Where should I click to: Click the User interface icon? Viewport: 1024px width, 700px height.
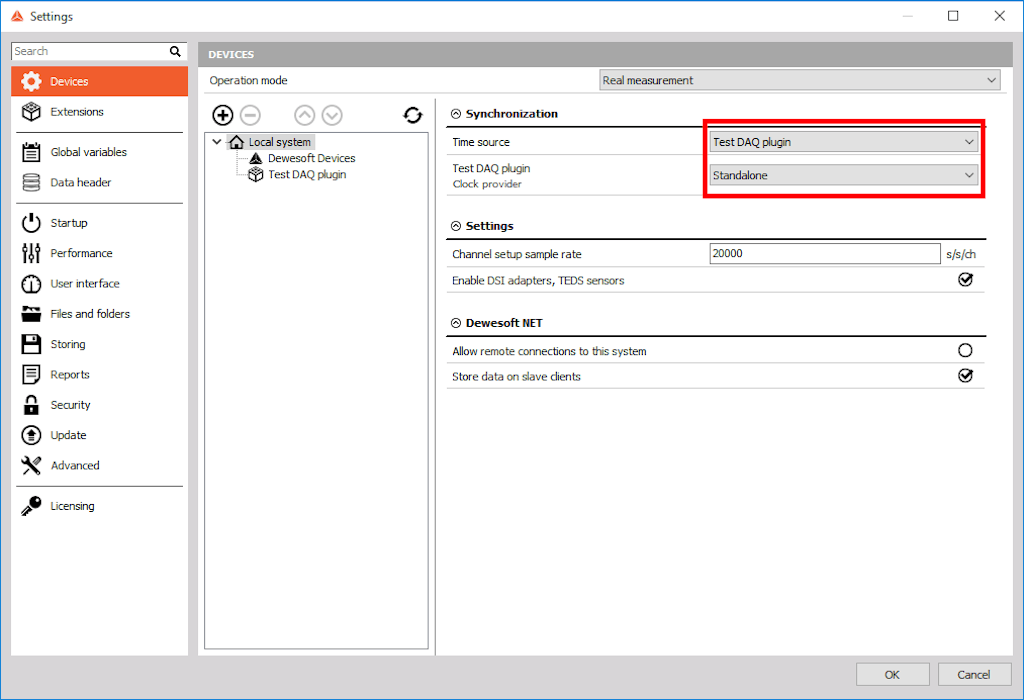(x=31, y=284)
